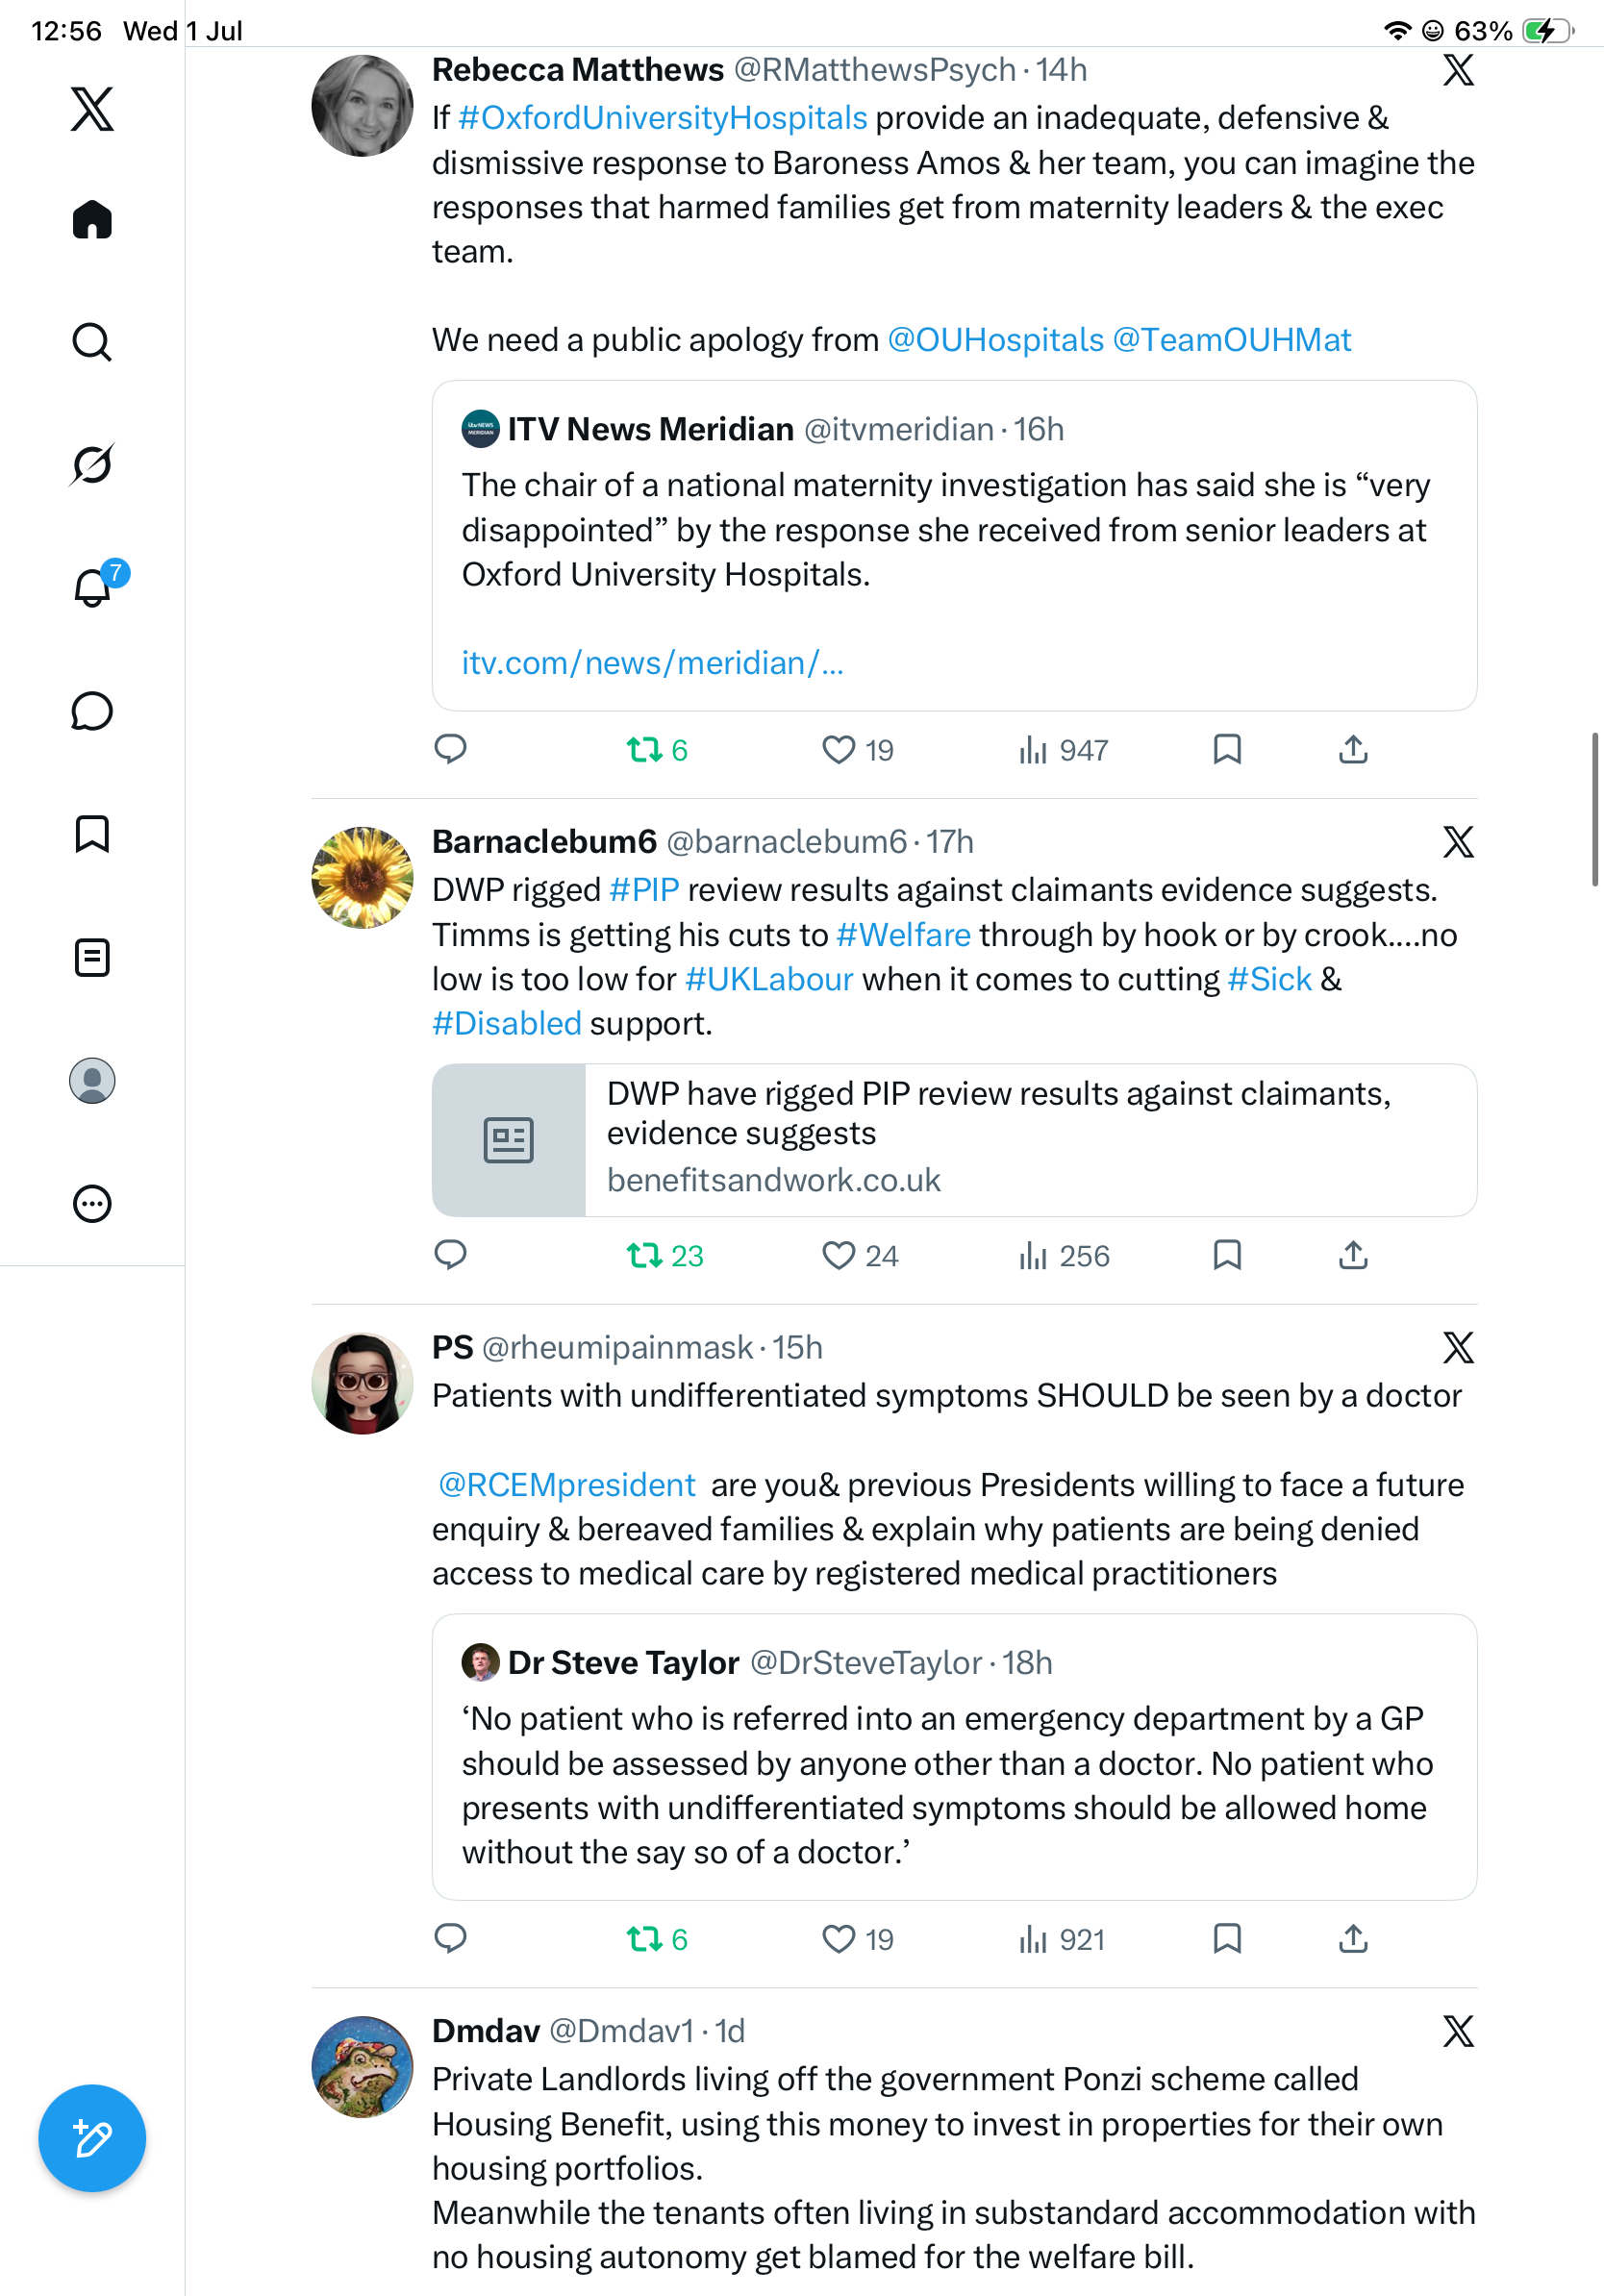This screenshot has width=1604, height=2296.
Task: Bookmark the PS @rheumipainmask post
Action: coord(1227,1938)
